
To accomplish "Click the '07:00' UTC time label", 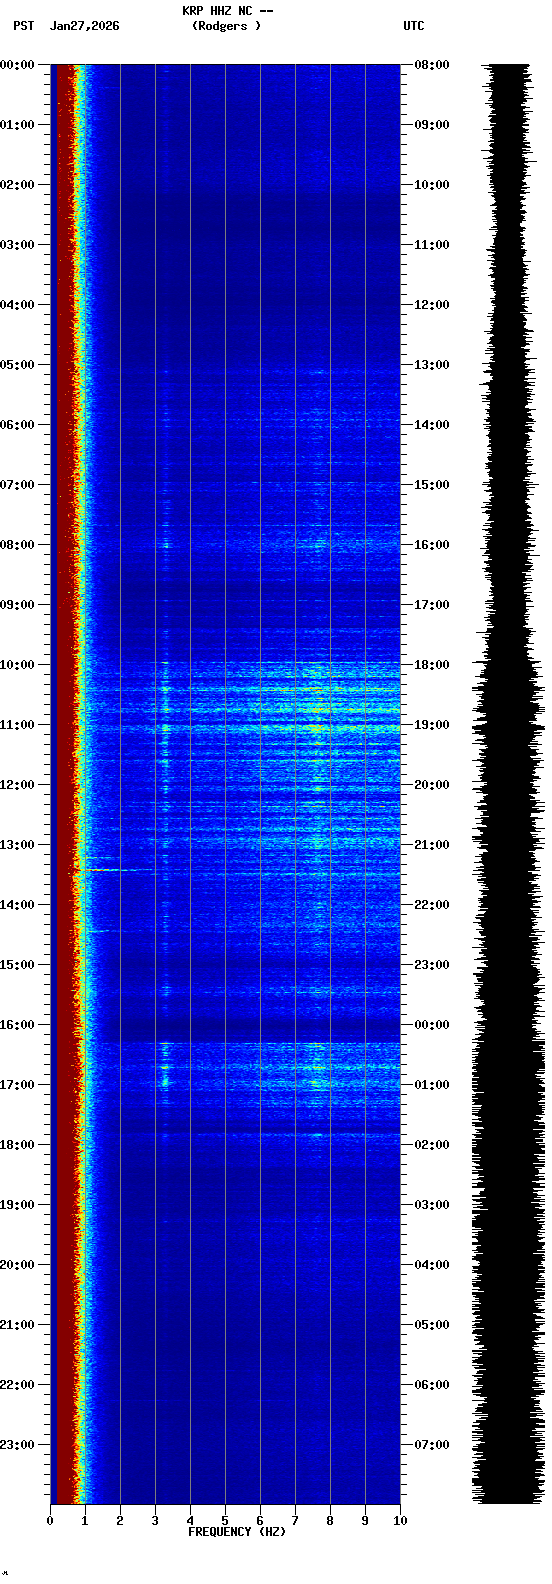I will pos(432,1445).
